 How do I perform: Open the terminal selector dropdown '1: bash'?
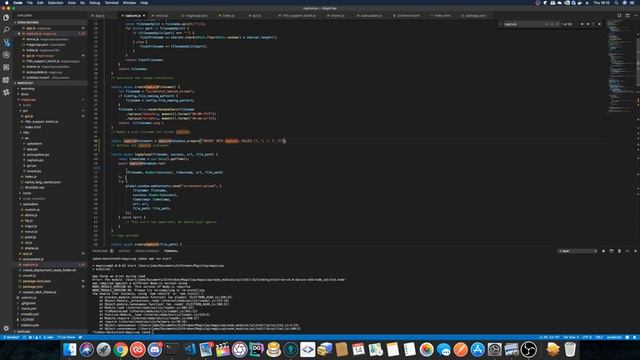tap(577, 251)
